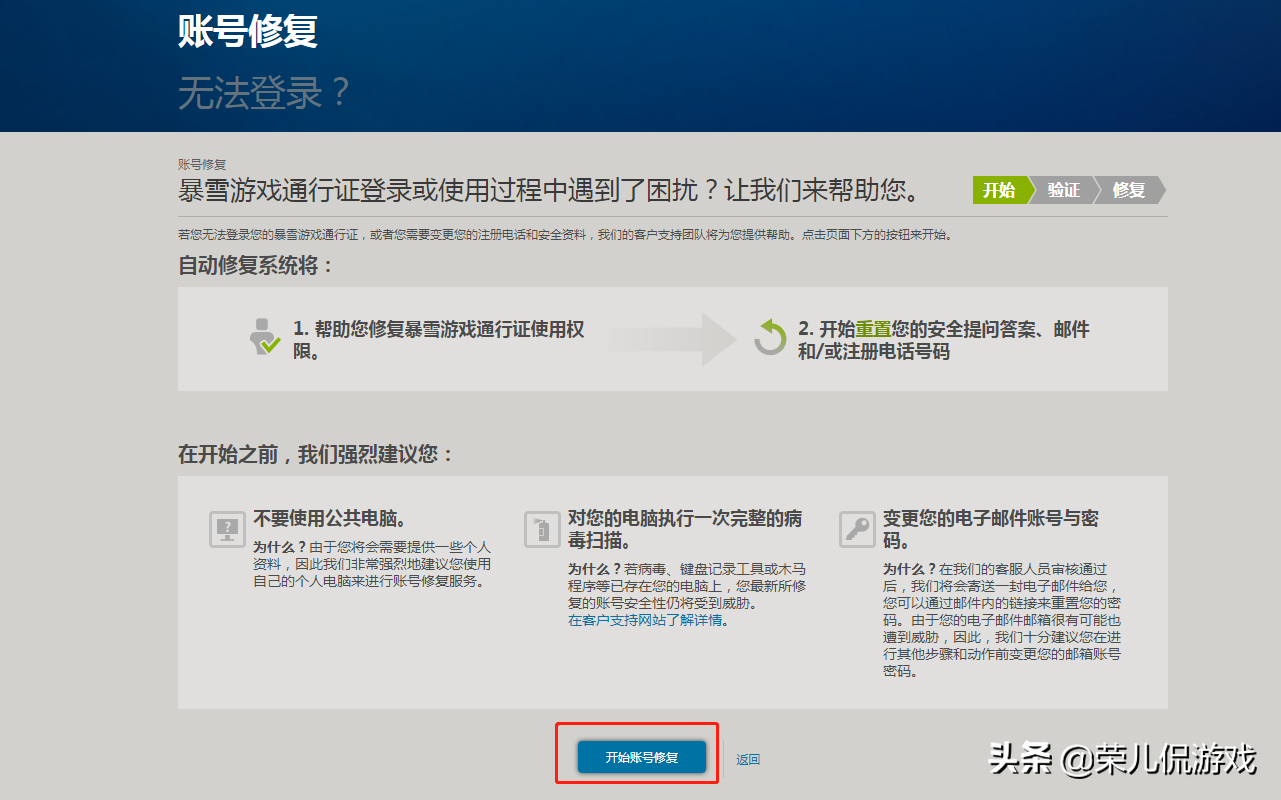Select the 修复 step in the progress indicator
1281x800 pixels.
tap(1130, 190)
